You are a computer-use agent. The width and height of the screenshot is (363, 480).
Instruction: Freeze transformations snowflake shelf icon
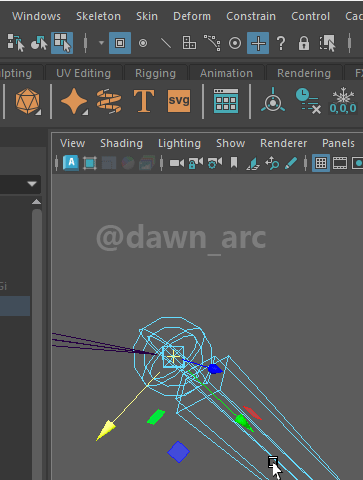click(343, 101)
